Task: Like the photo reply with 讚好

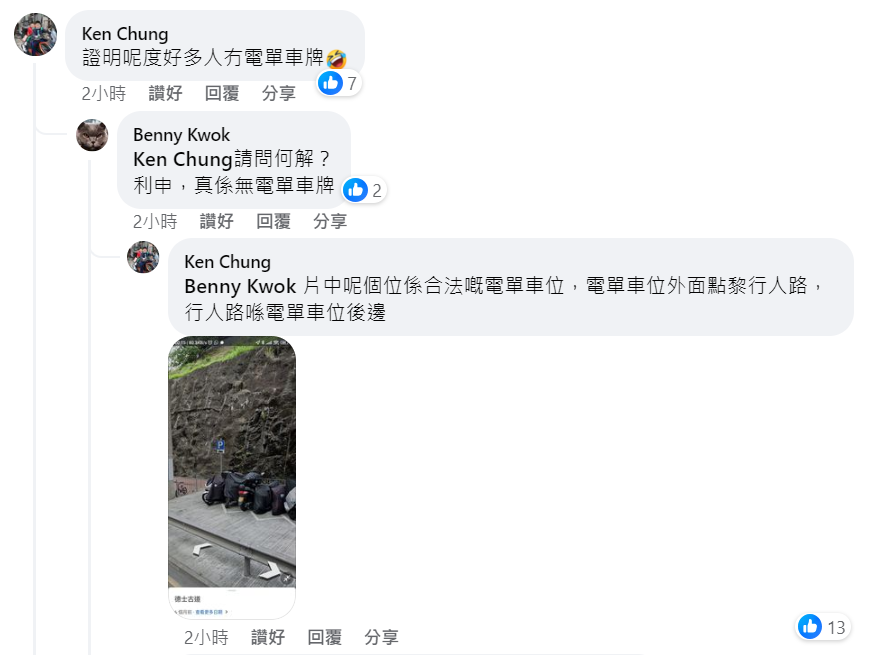Action: point(268,637)
